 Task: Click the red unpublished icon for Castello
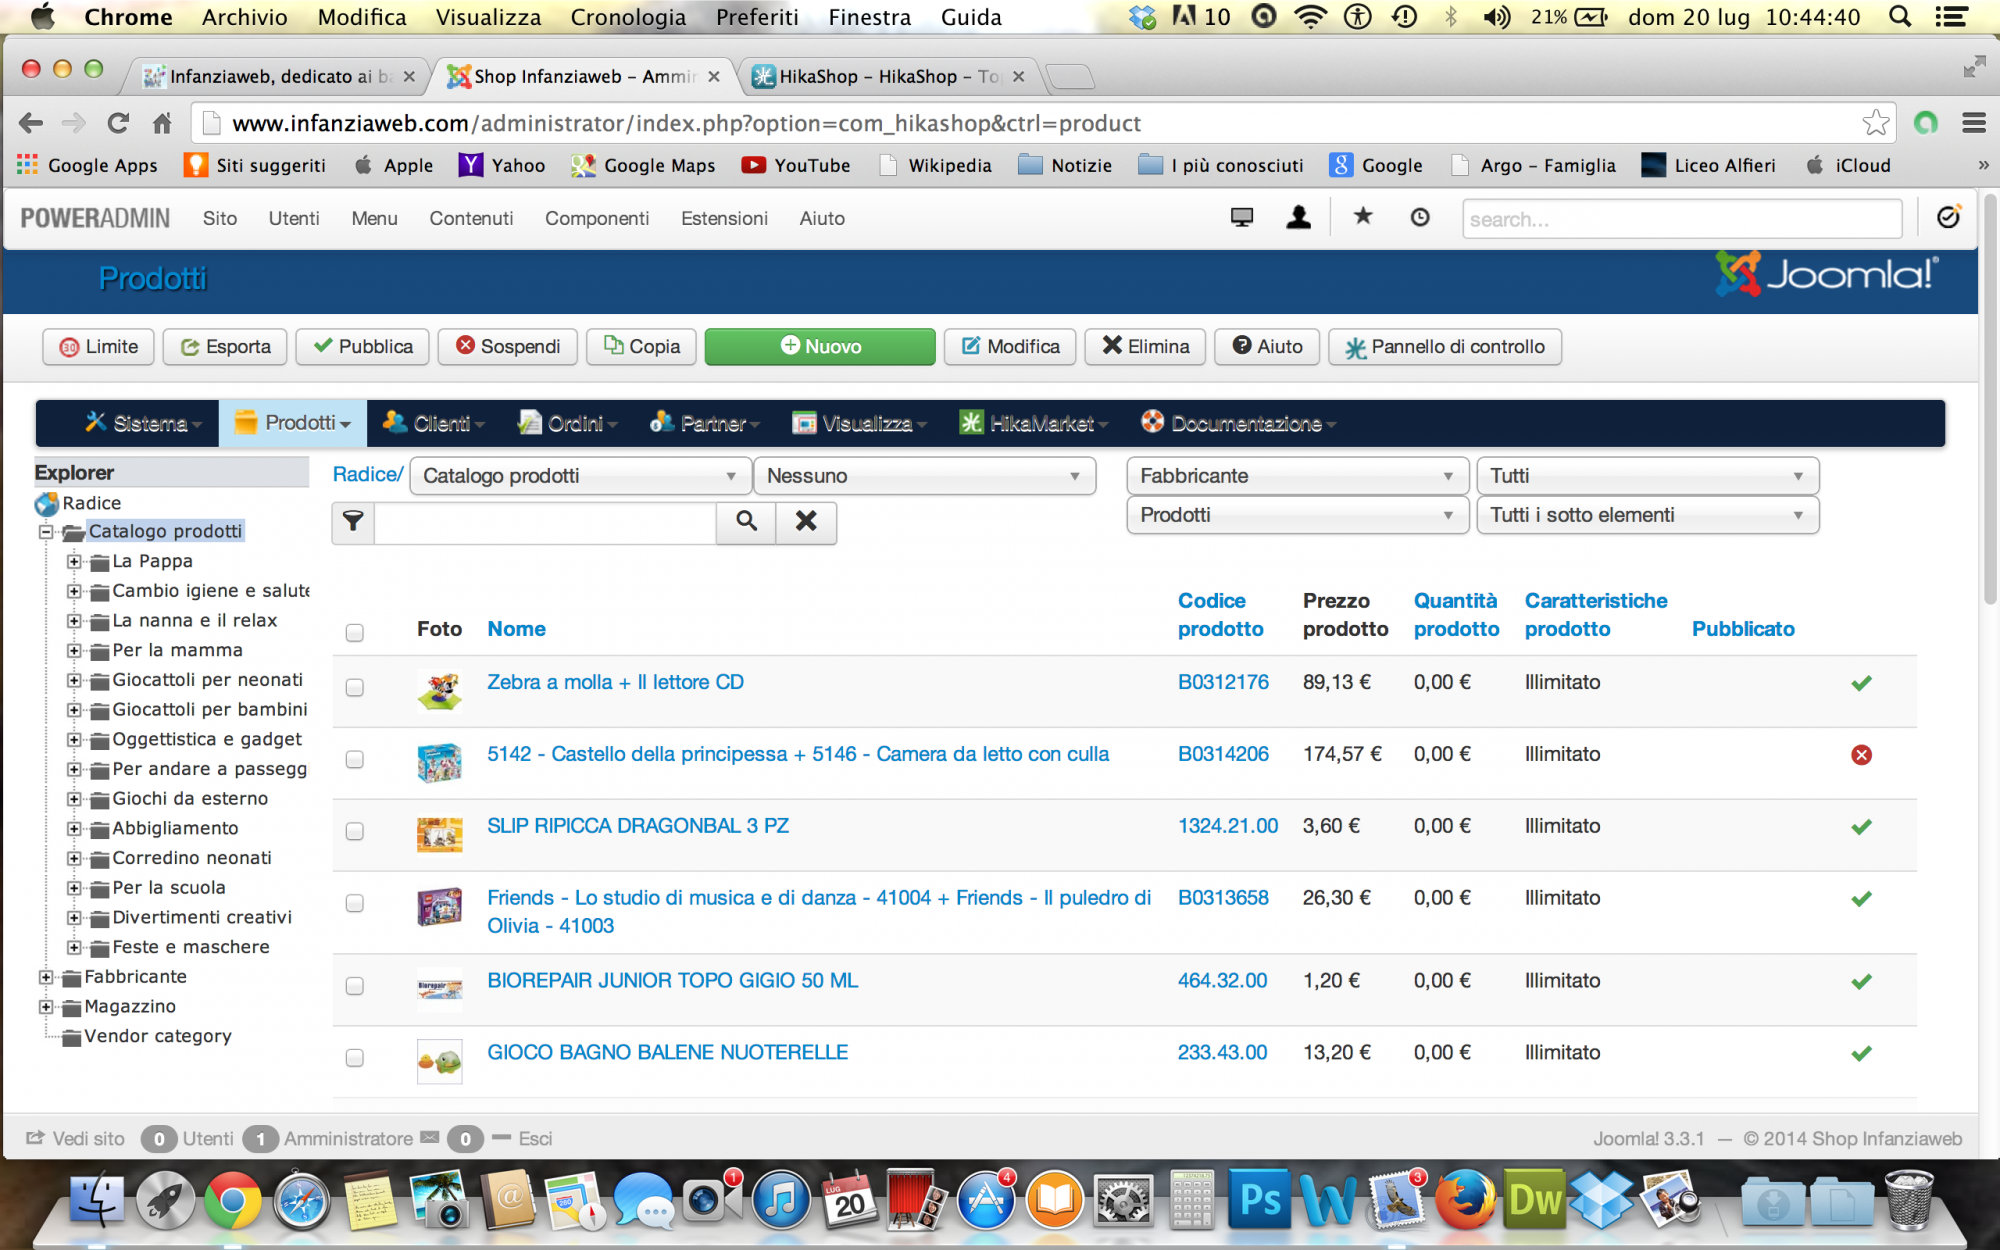pyautogui.click(x=1861, y=755)
